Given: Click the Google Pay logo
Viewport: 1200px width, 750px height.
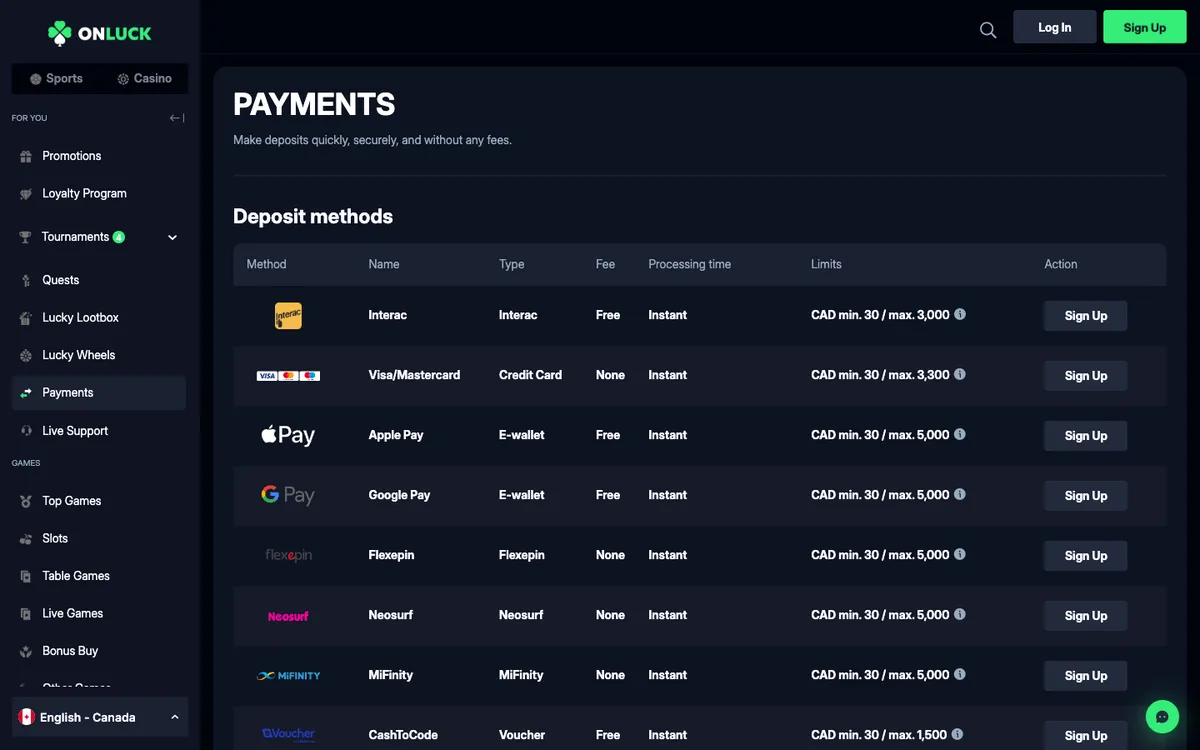Looking at the screenshot, I should (288, 495).
